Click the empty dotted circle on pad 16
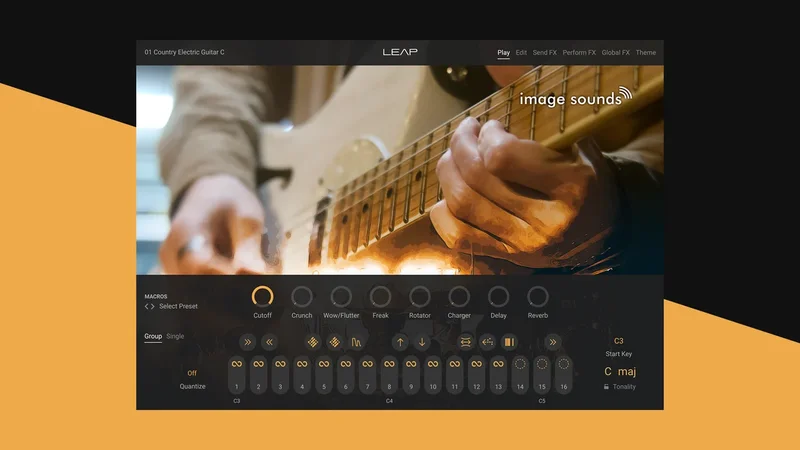This screenshot has height=450, width=800. coord(564,364)
